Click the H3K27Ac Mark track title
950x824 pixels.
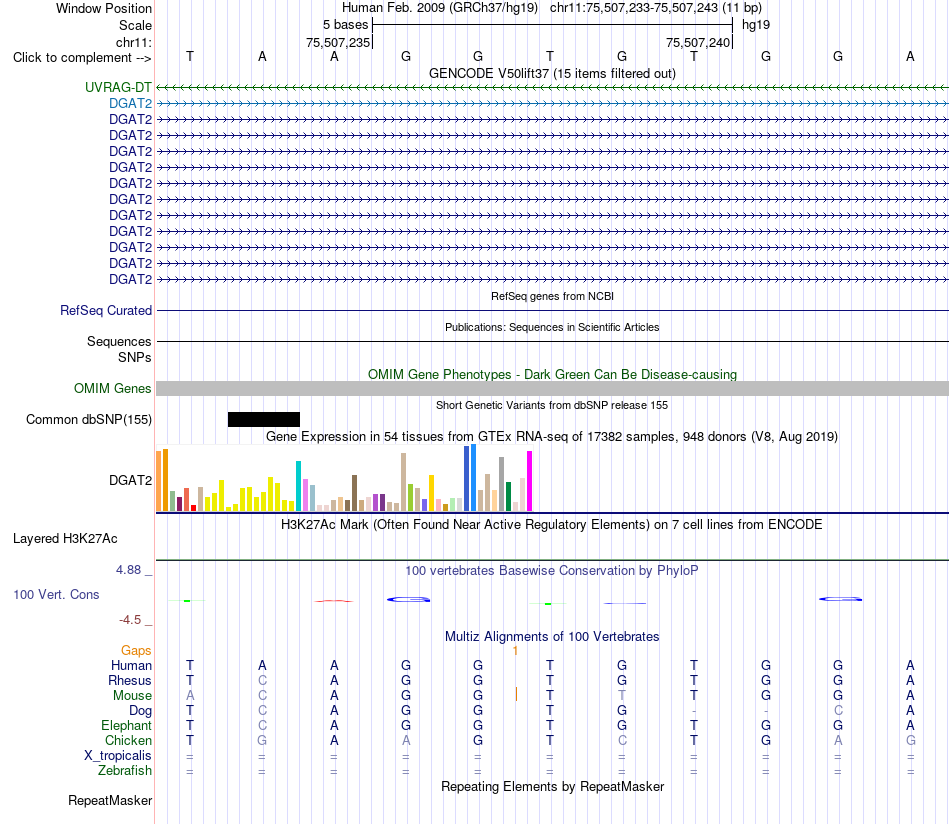click(x=552, y=524)
